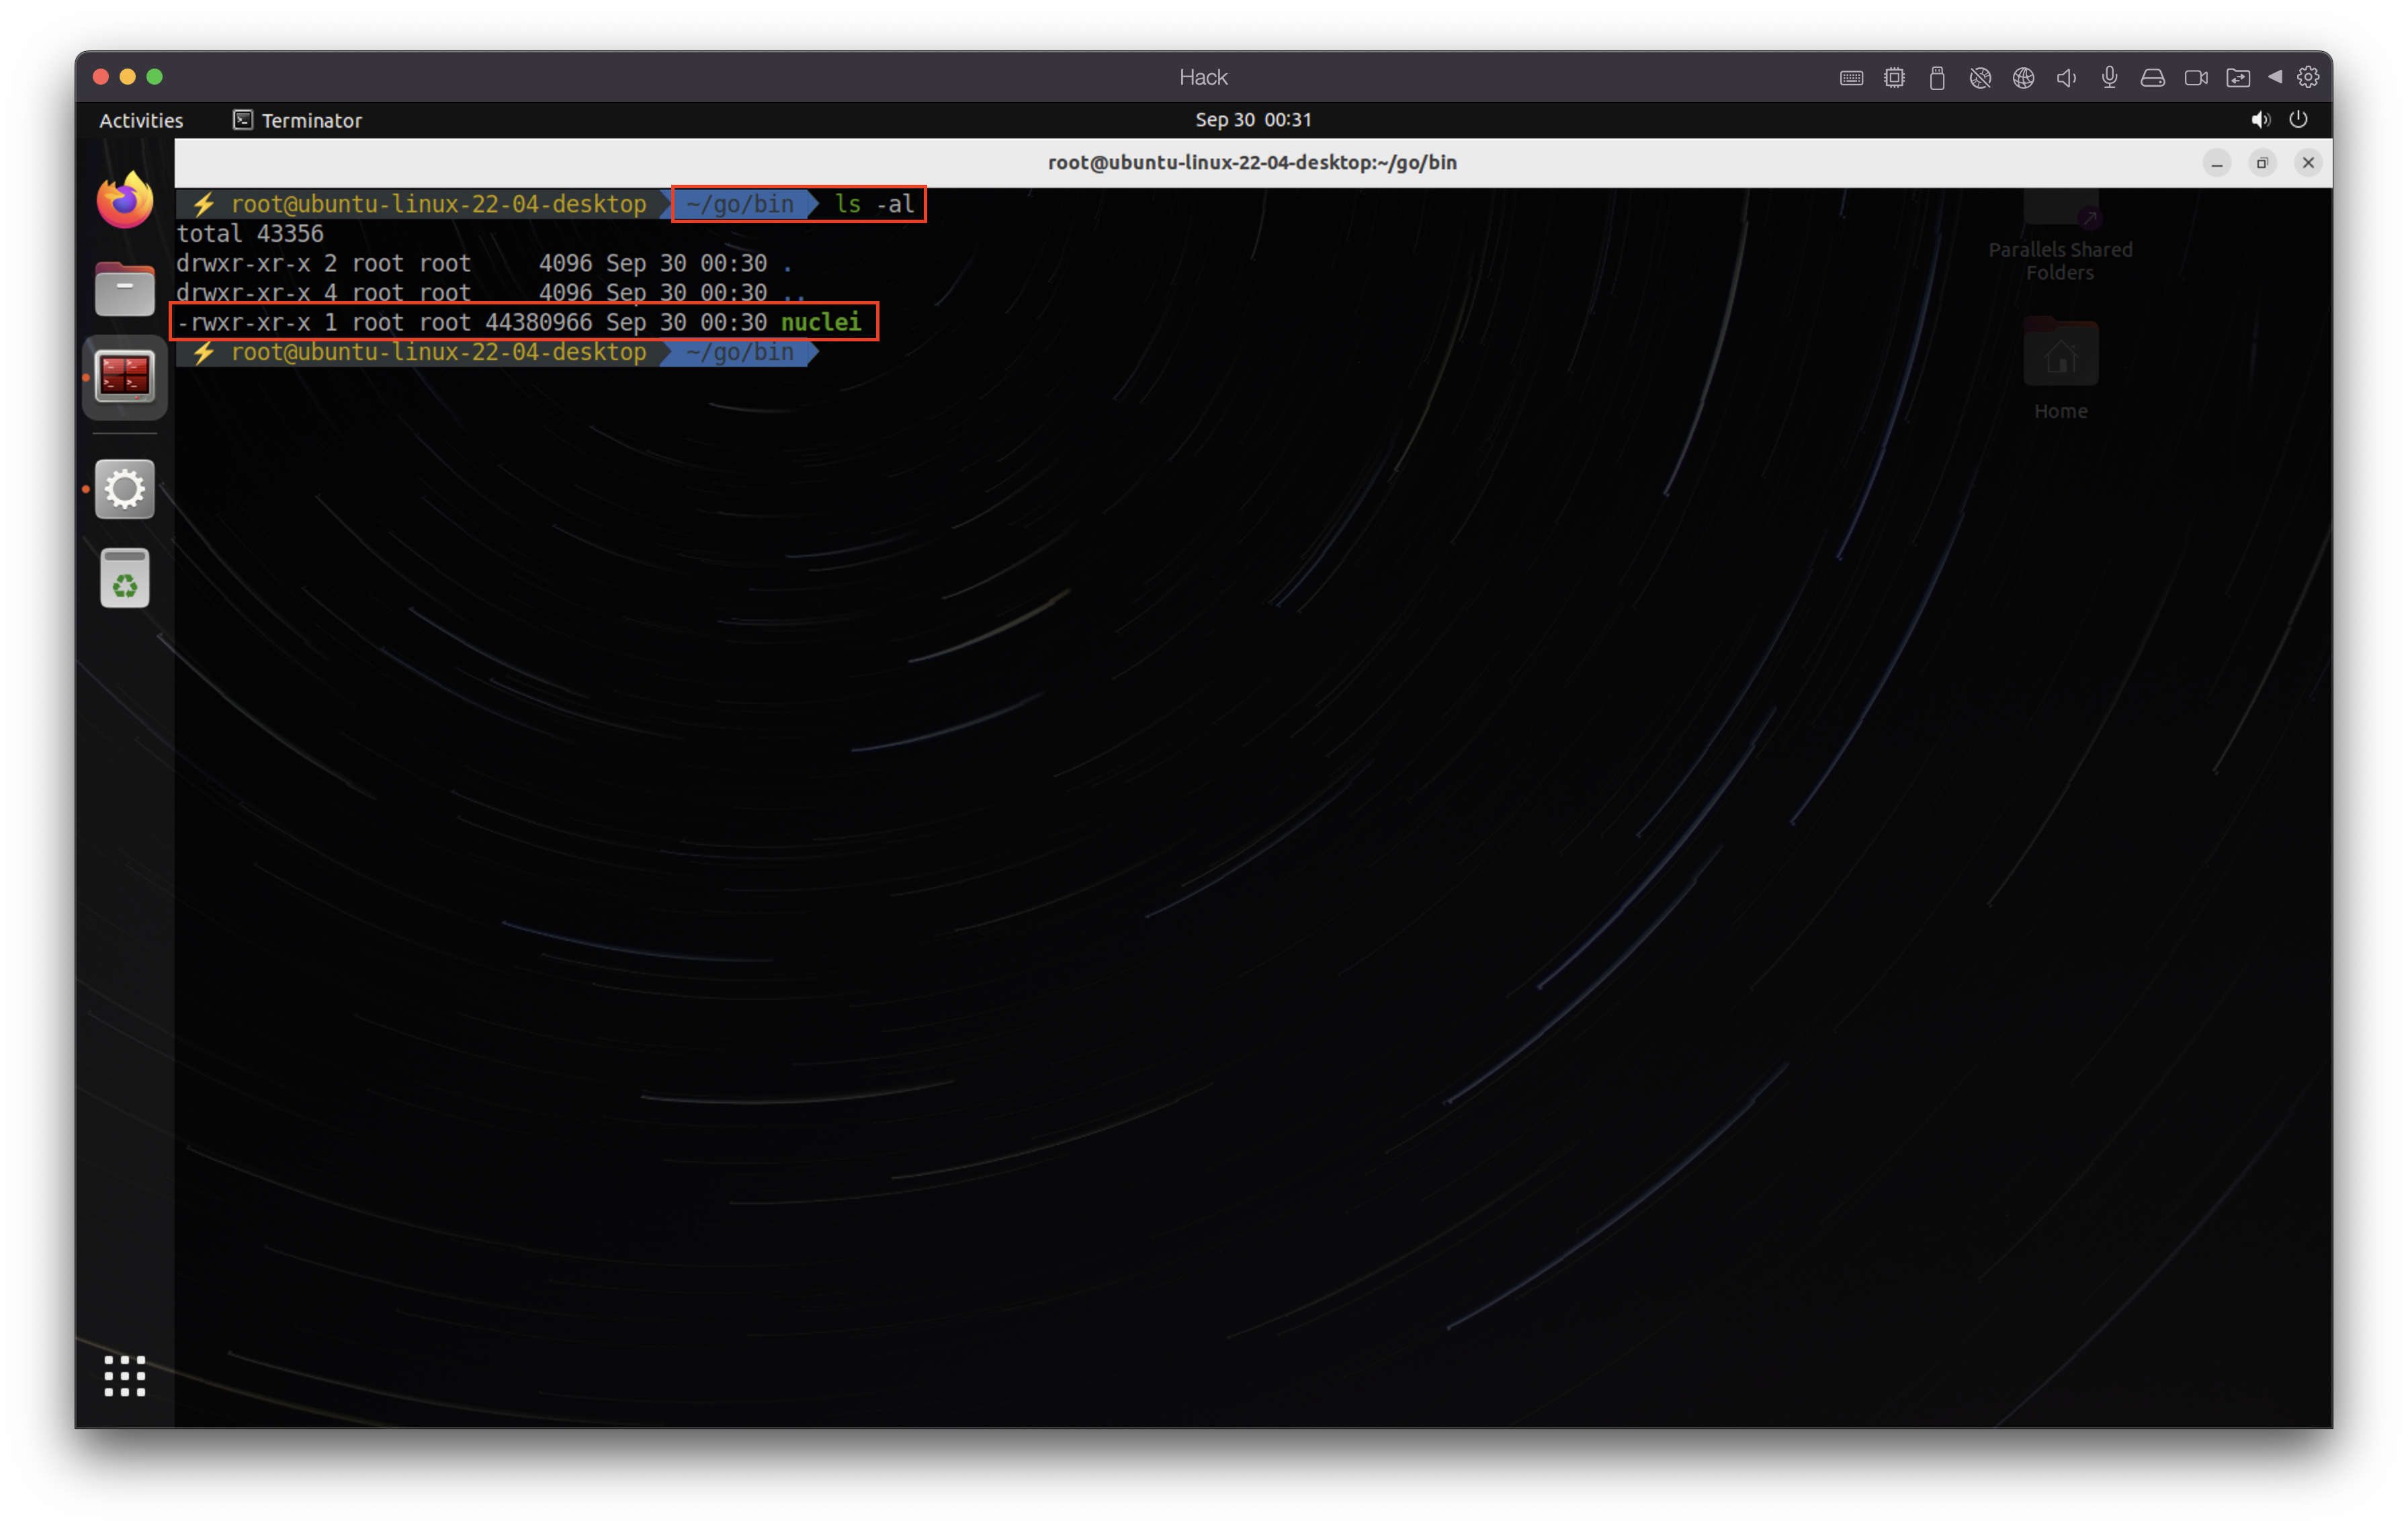Click the '-rwxr-xr-x' permissions of the nuclei row
This screenshot has height=1528, width=2408.
click(x=244, y=322)
